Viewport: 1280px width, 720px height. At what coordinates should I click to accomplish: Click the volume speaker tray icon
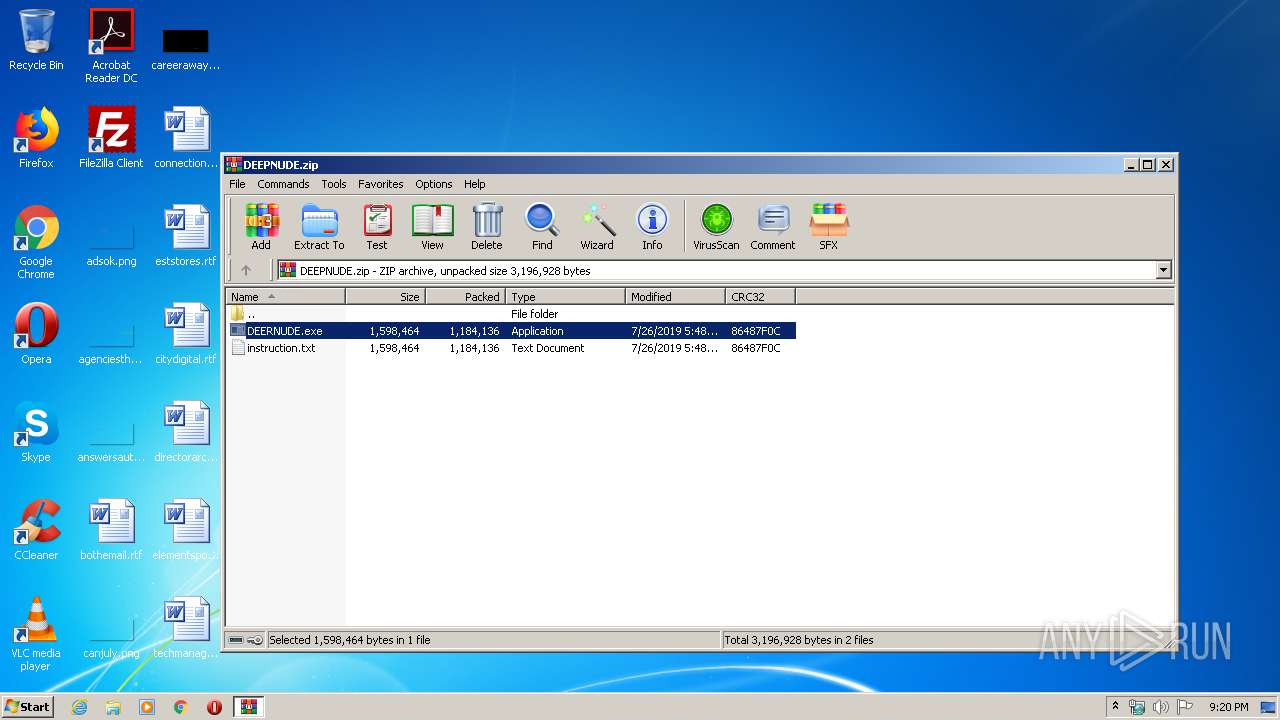1161,707
